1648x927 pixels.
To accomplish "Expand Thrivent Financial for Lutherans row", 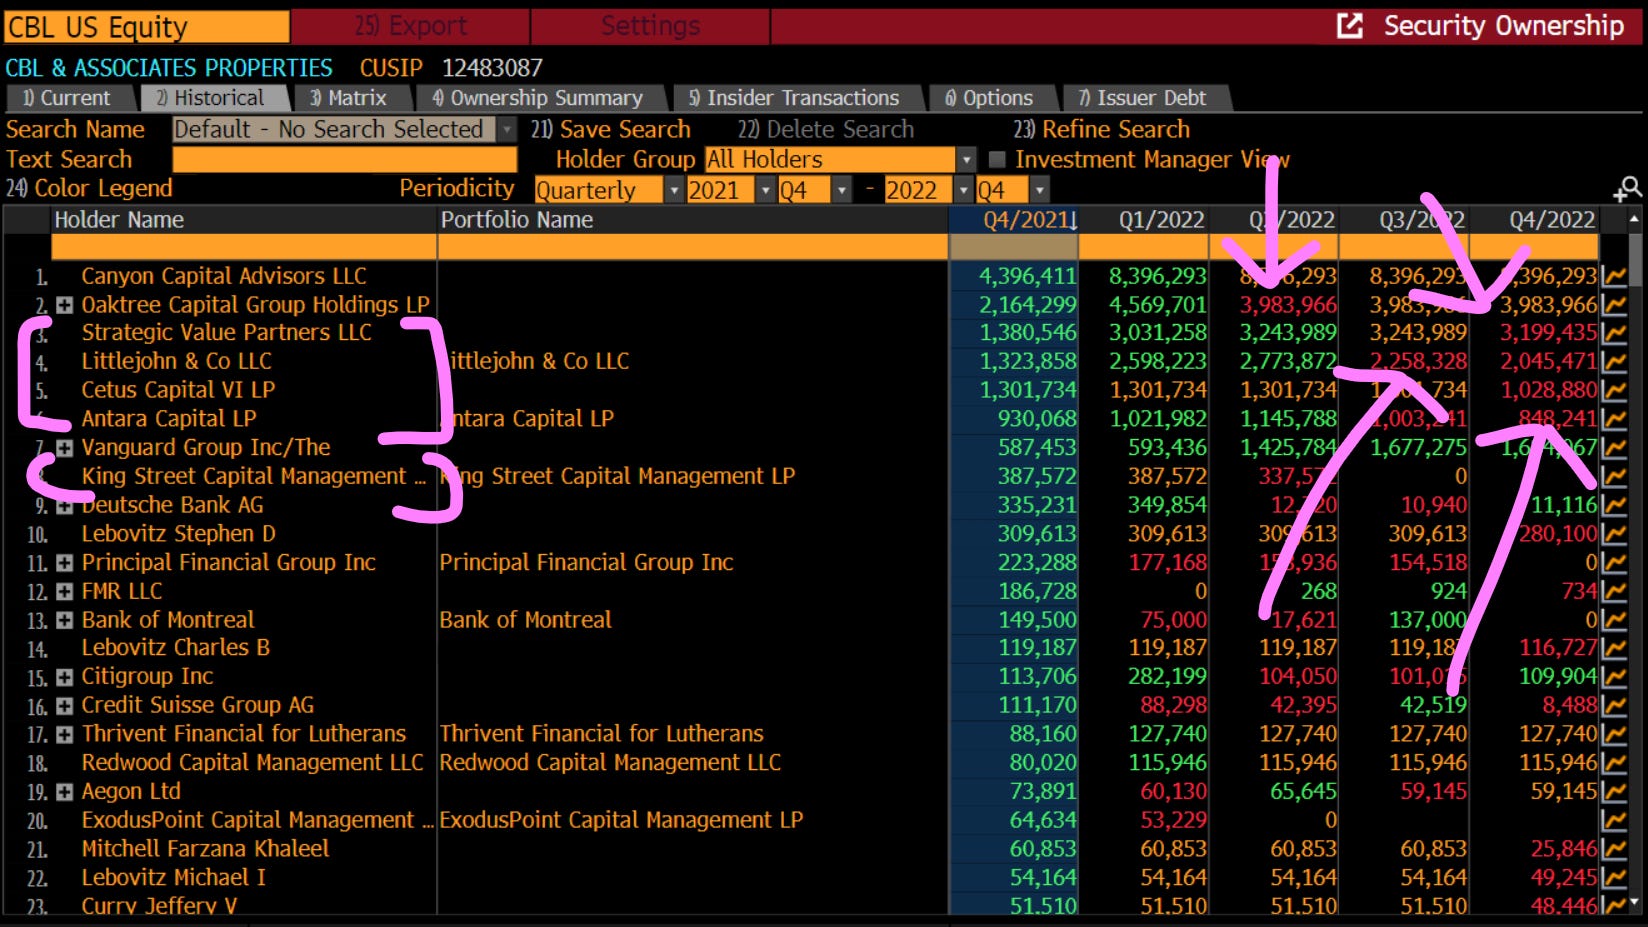I will point(64,734).
